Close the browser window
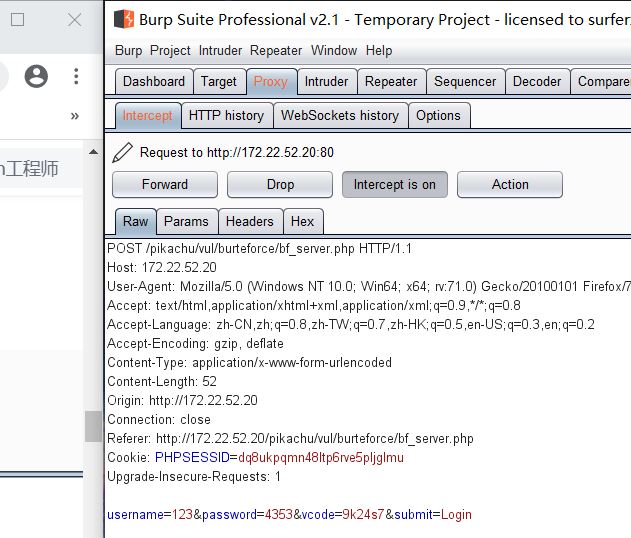The height and width of the screenshot is (538, 631). pos(74,19)
